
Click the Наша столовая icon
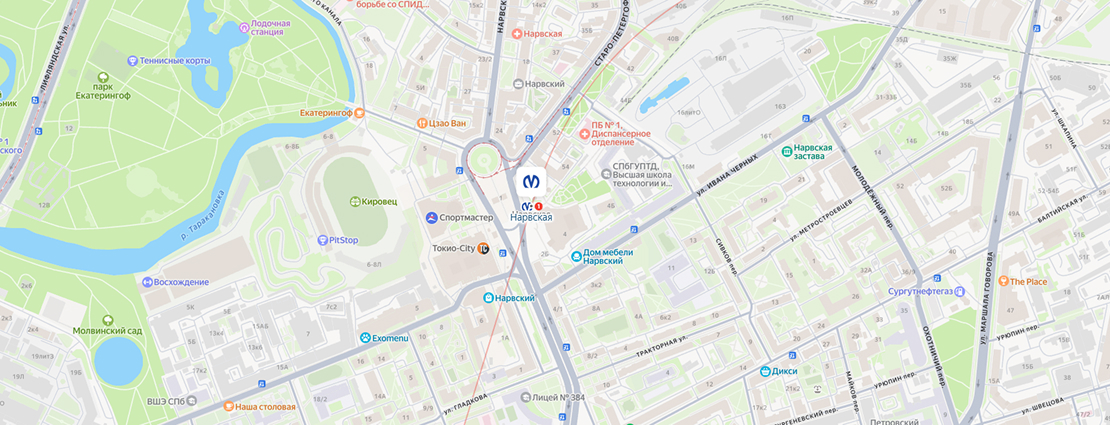click(229, 407)
